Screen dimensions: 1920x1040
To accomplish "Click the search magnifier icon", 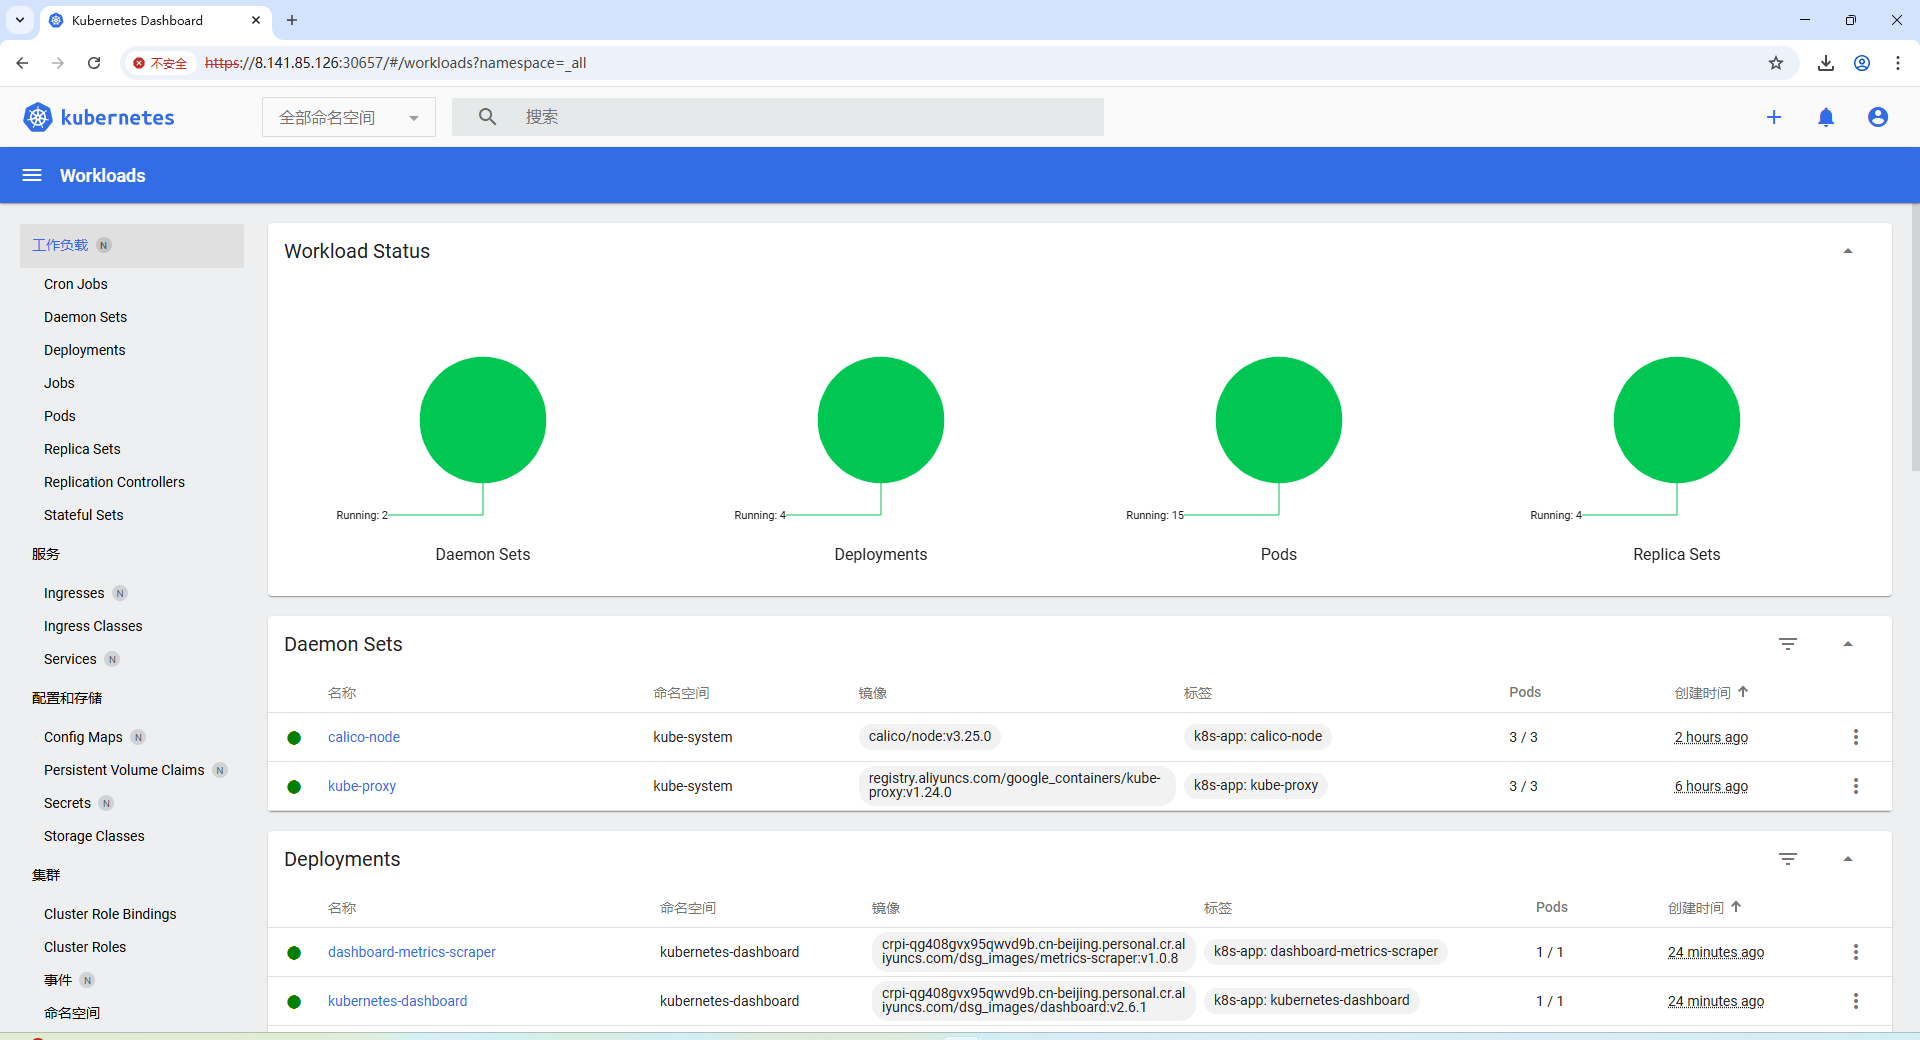I will (487, 117).
